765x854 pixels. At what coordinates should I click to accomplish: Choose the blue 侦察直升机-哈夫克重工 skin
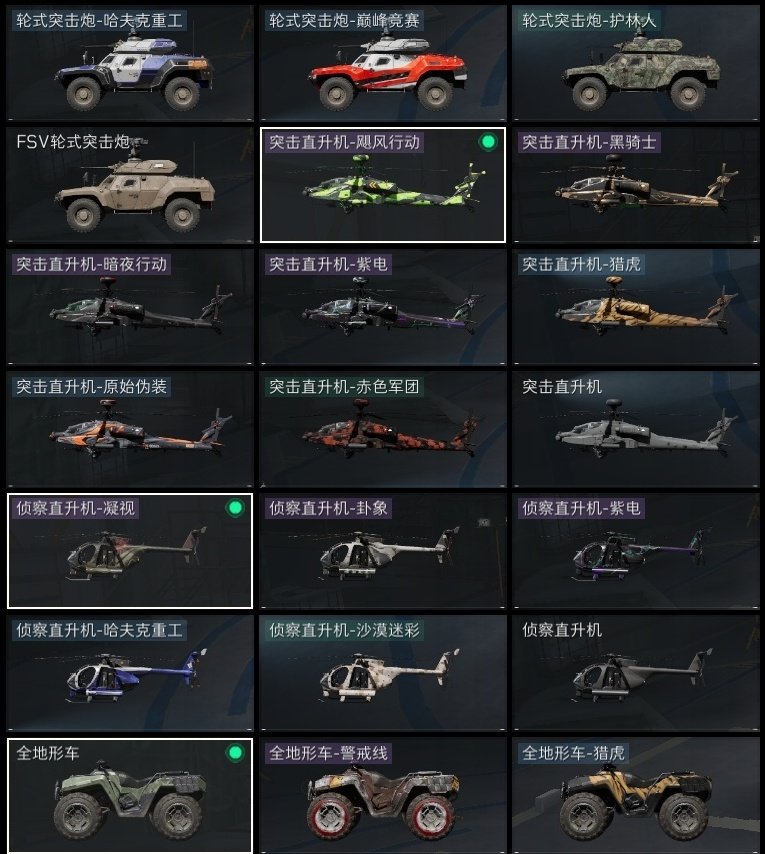click(130, 673)
